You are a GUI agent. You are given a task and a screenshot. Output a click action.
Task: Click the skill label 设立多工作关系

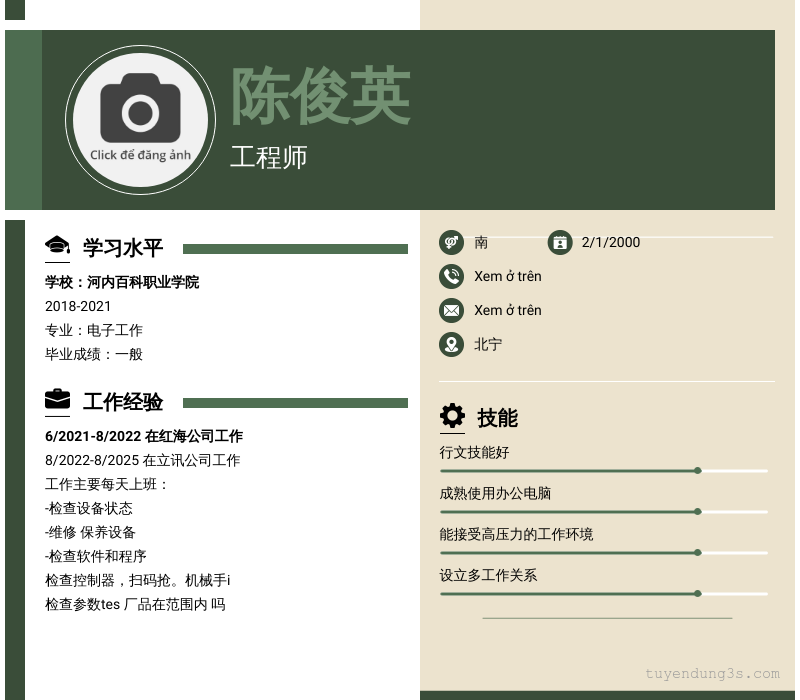tap(488, 576)
